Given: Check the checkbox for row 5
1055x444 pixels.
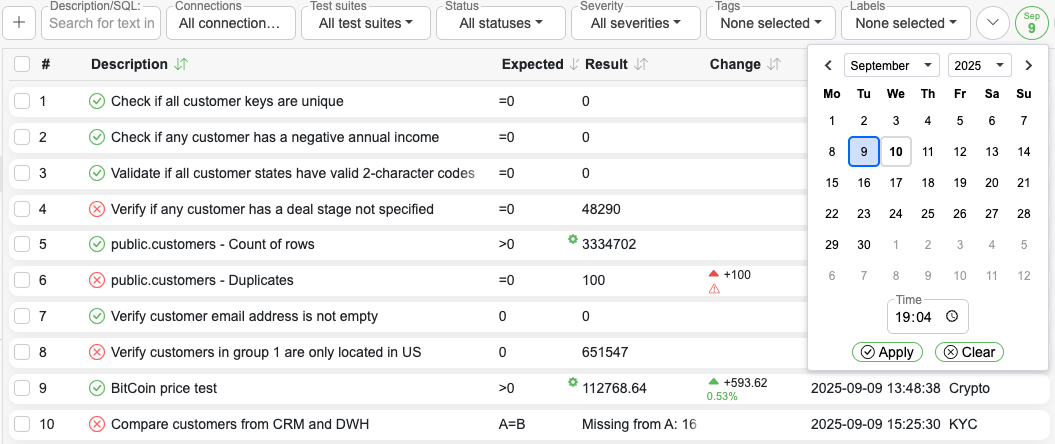Looking at the screenshot, I should click(x=22, y=244).
